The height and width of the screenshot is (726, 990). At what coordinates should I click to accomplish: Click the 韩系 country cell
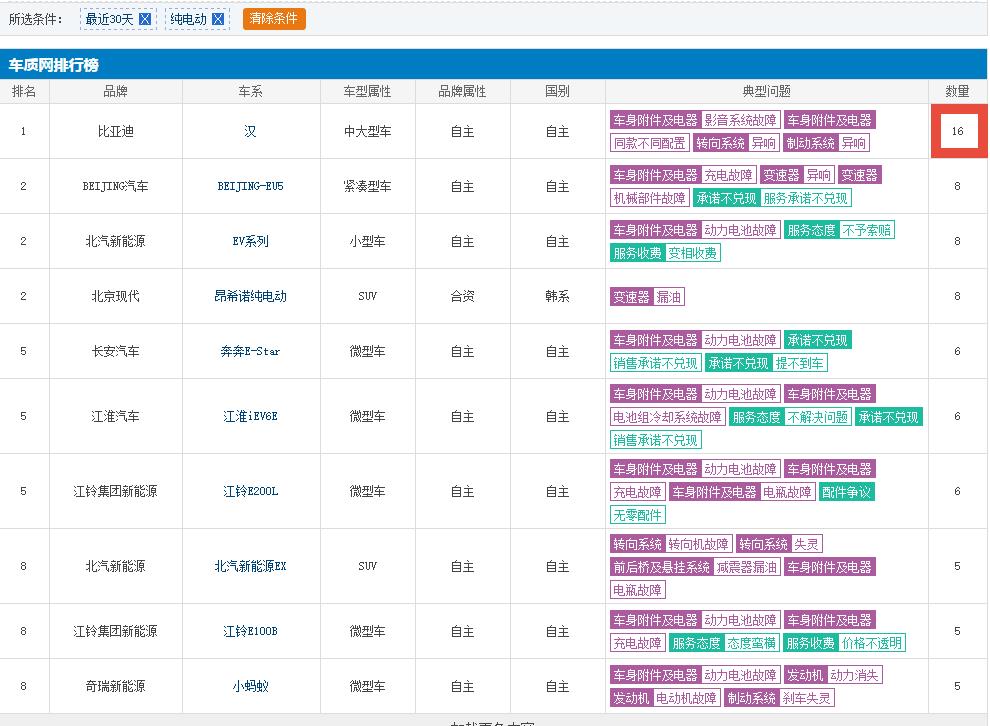click(x=558, y=296)
